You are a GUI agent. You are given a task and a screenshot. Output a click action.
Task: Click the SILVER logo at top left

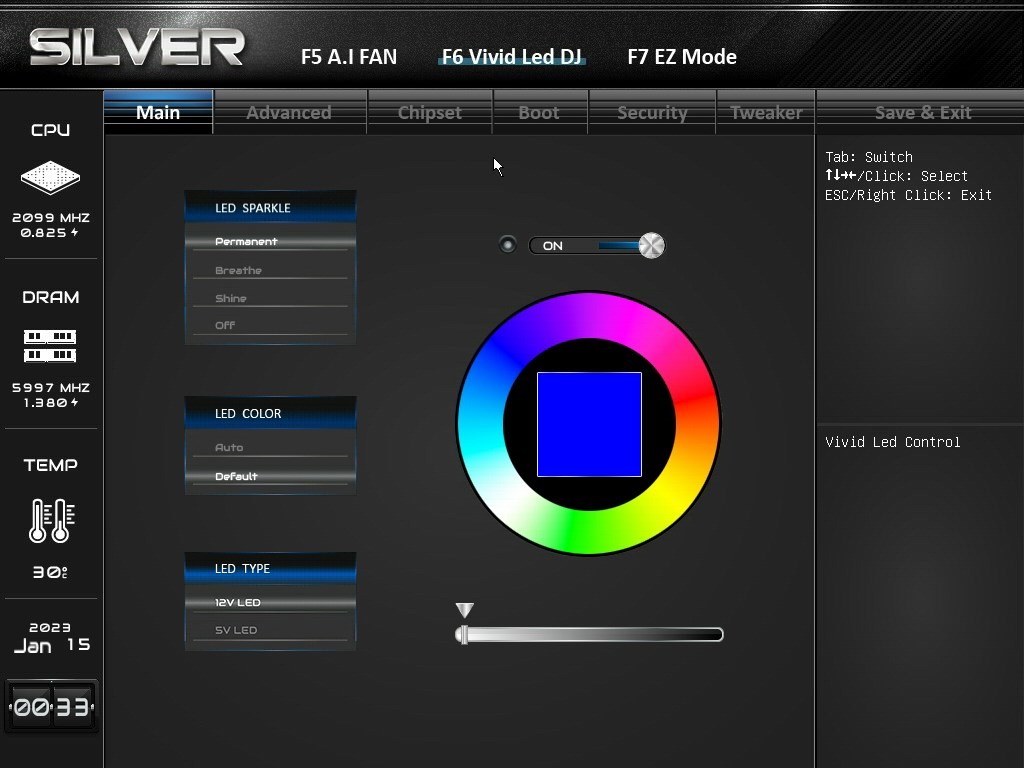tap(137, 48)
